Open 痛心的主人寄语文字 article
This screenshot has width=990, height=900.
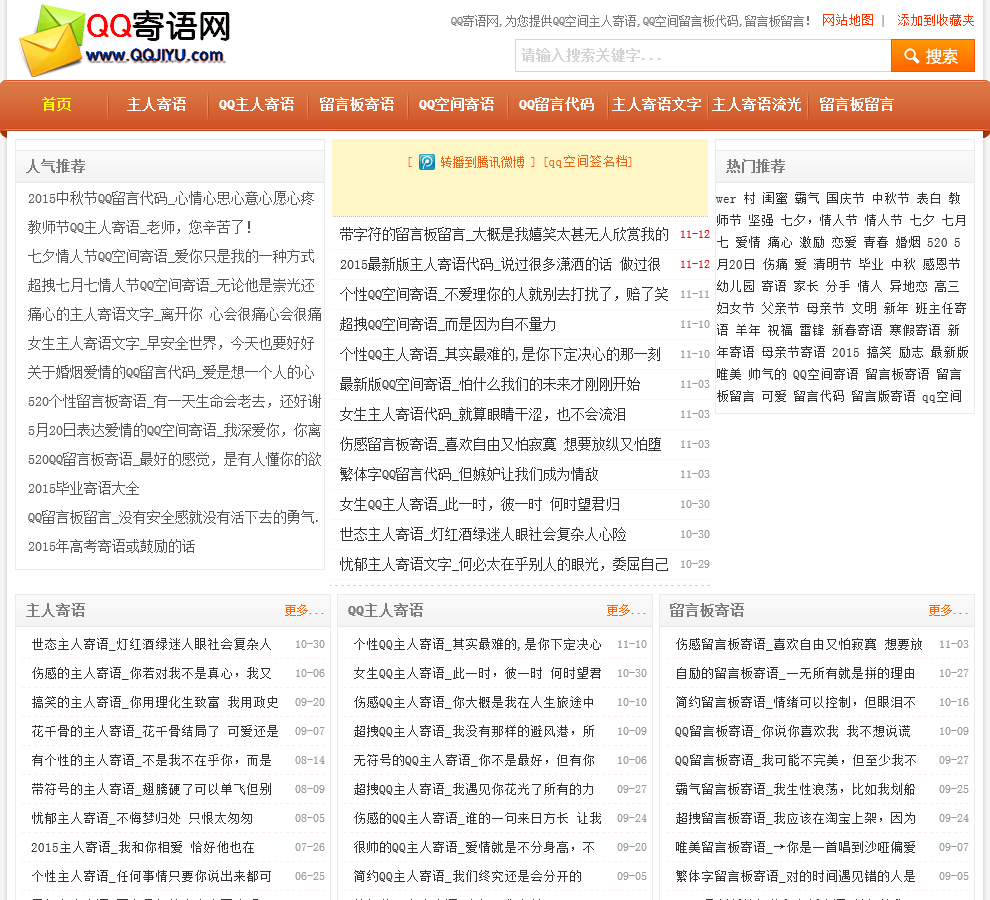tap(174, 315)
